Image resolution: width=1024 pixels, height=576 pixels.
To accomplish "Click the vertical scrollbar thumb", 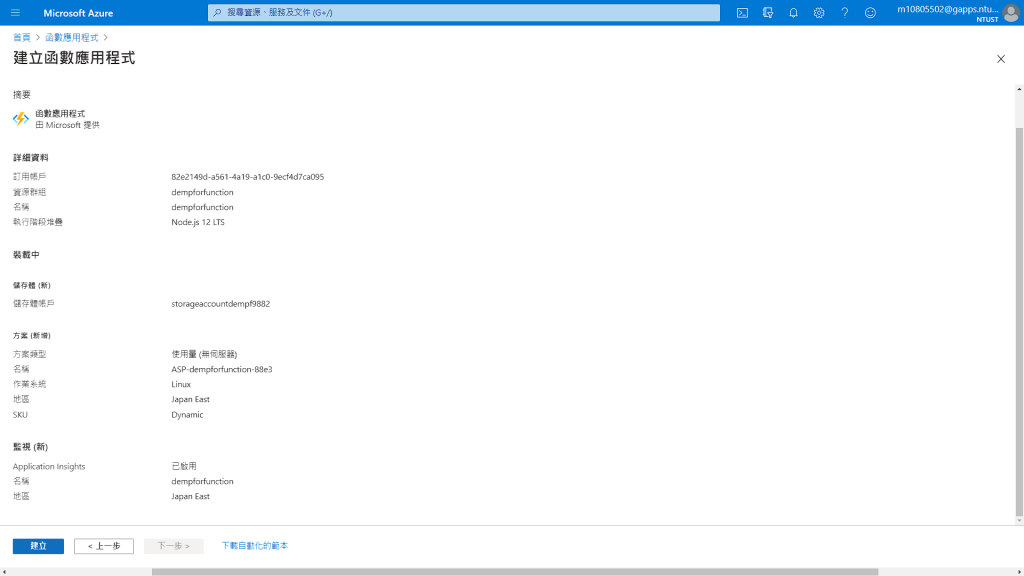I will coord(1019,321).
